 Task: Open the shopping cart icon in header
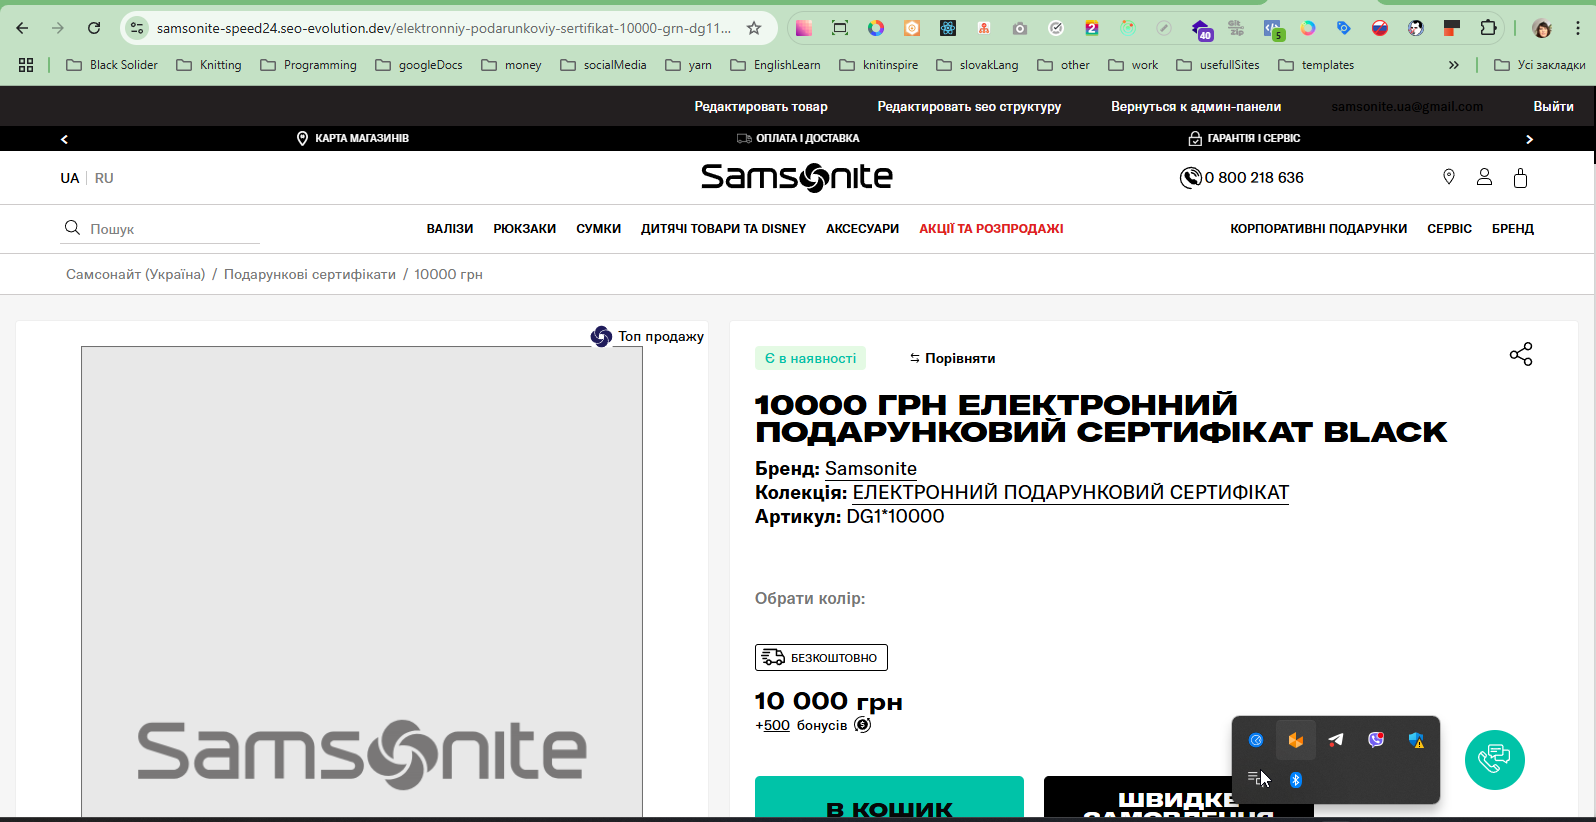(x=1520, y=178)
